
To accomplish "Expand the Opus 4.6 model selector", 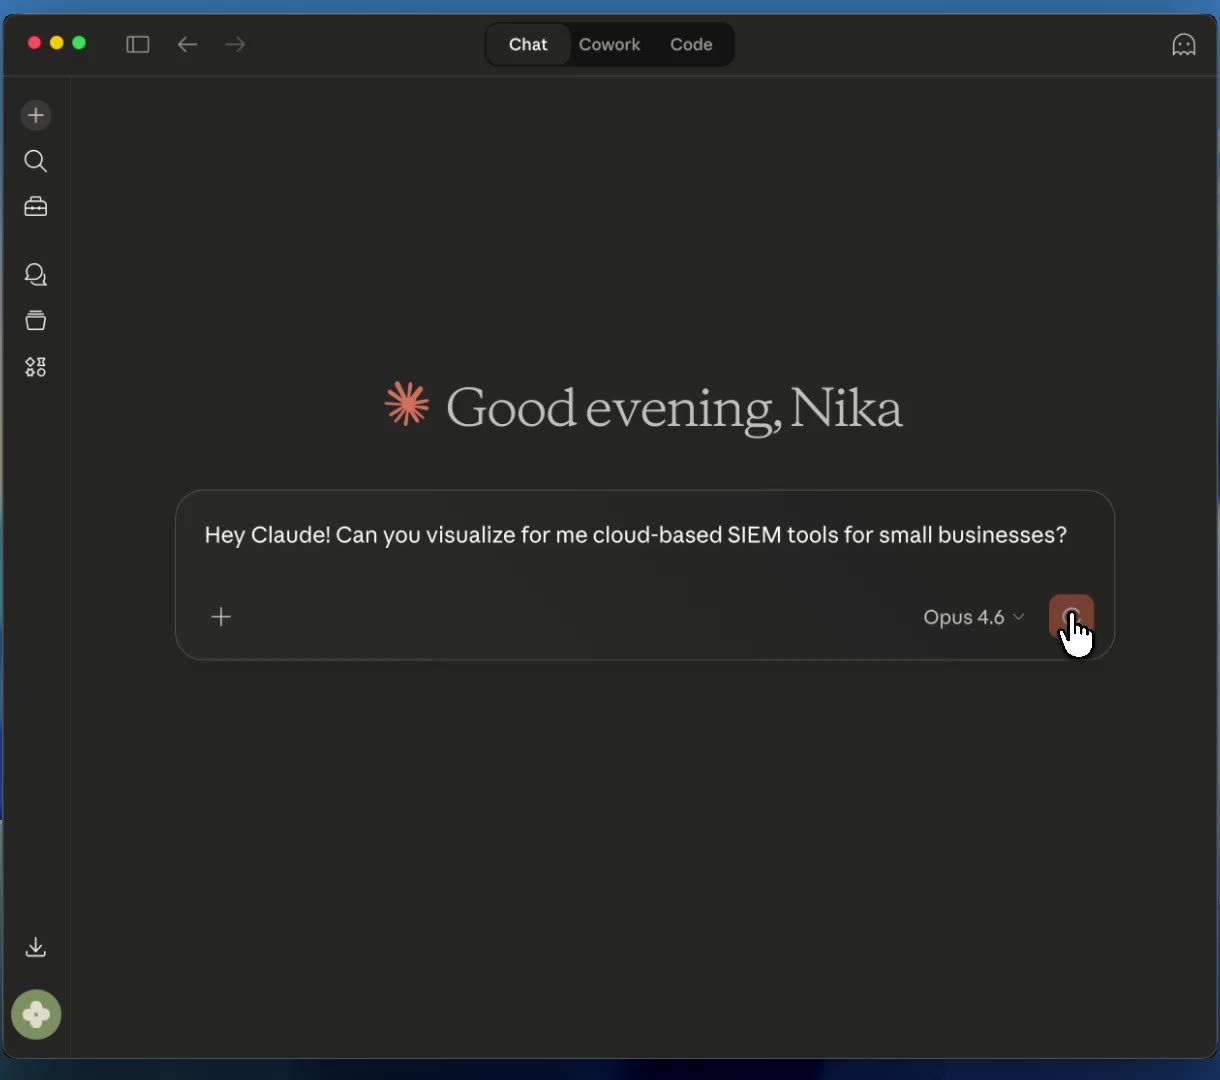I will click(x=973, y=617).
